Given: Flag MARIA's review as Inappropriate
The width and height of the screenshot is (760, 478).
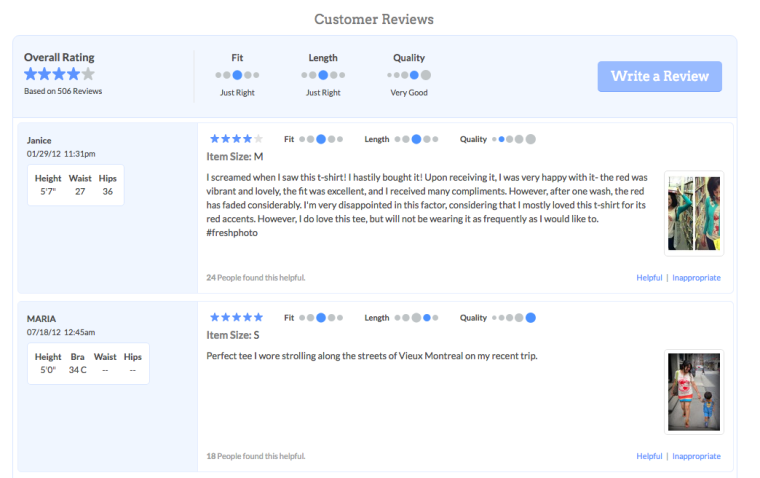Looking at the screenshot, I should tap(696, 456).
